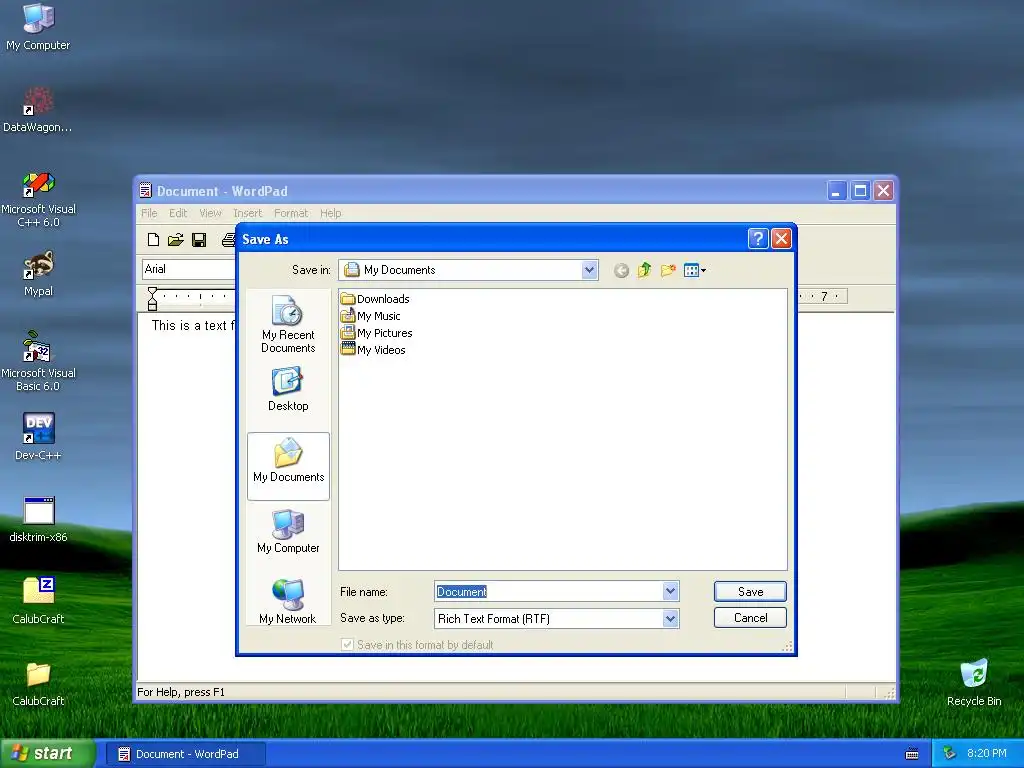Click the on-screen keyboard tray icon
Viewport: 1024px width, 768px height.
912,754
